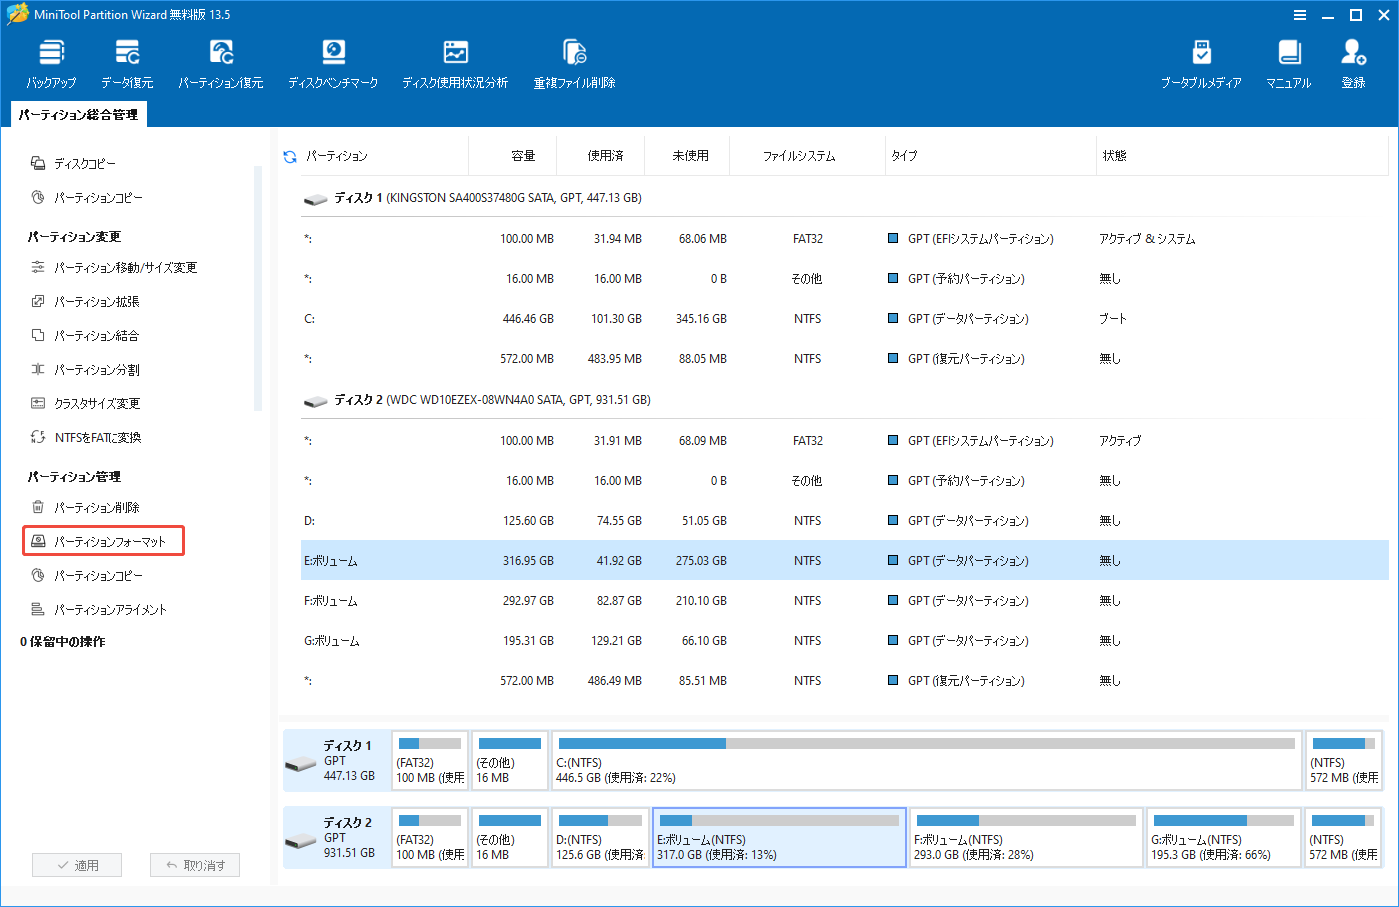Open ブータブルメディア bootable media creator
Image resolution: width=1399 pixels, height=907 pixels.
1201,60
